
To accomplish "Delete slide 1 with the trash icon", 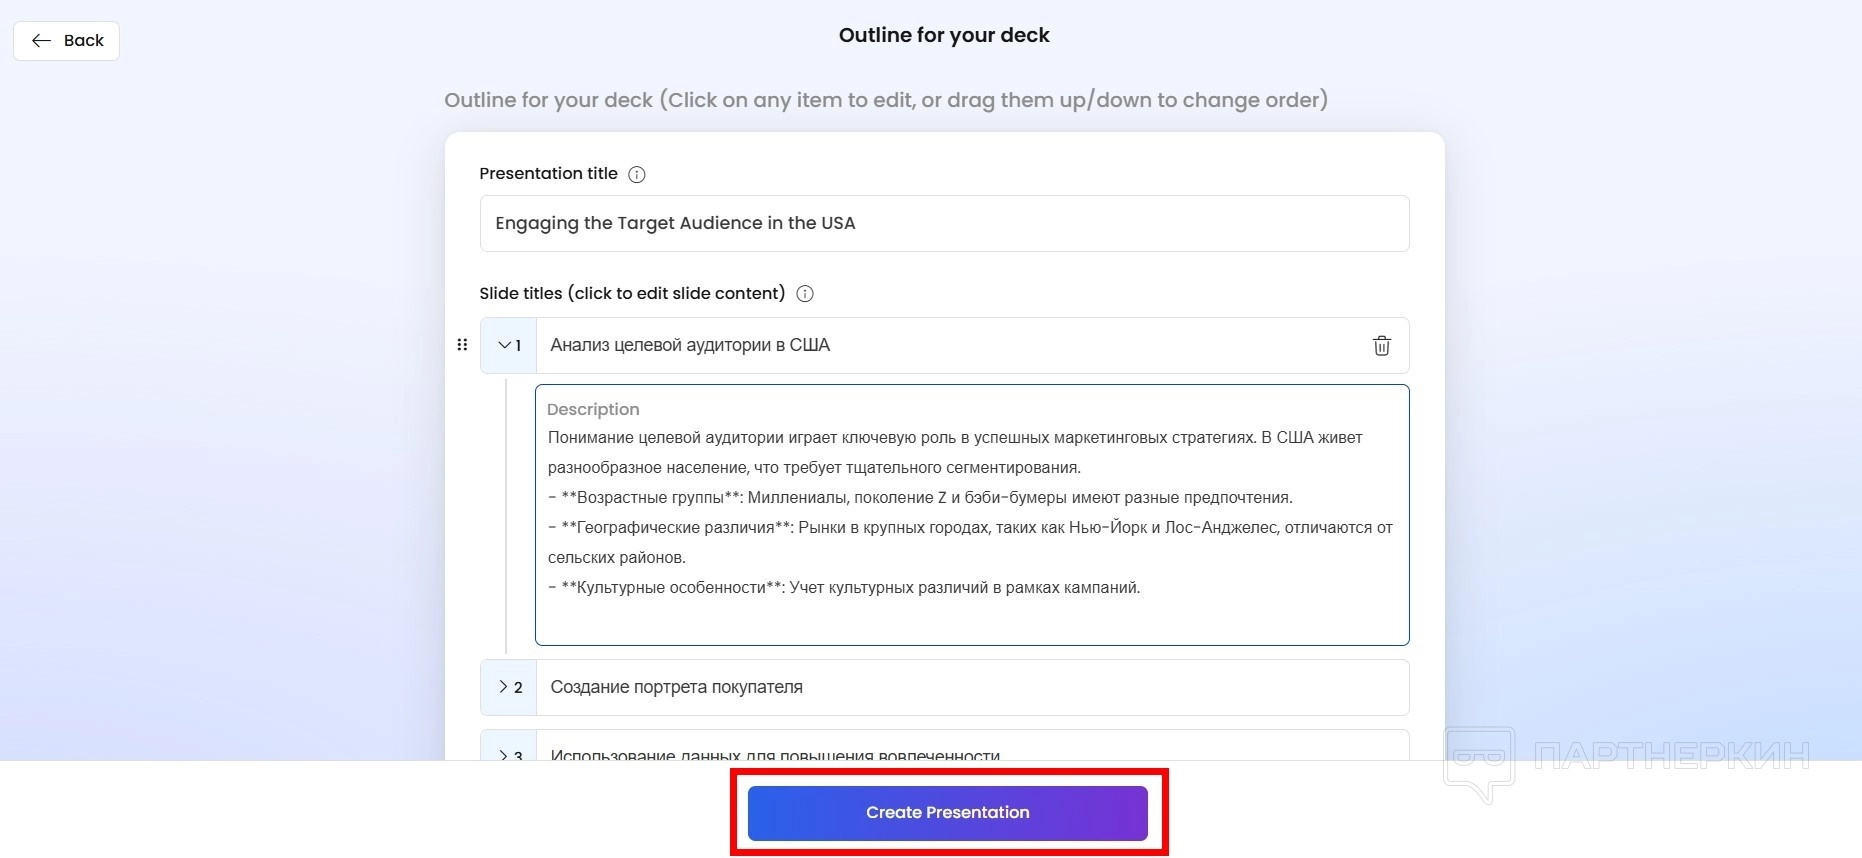I will (1381, 346).
